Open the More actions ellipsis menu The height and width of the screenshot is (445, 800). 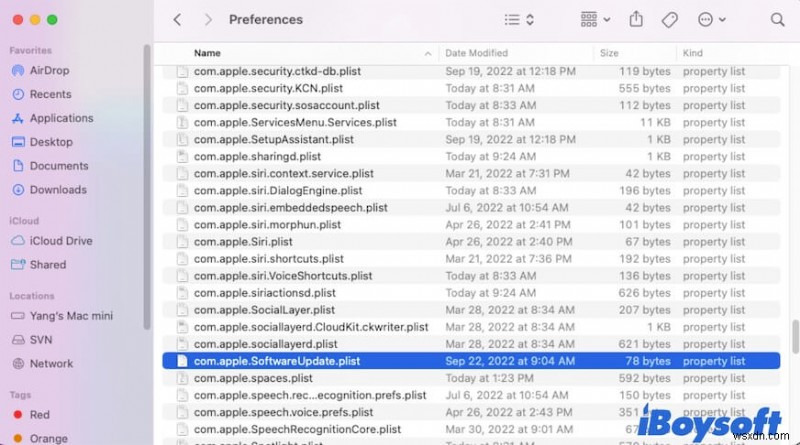click(711, 19)
